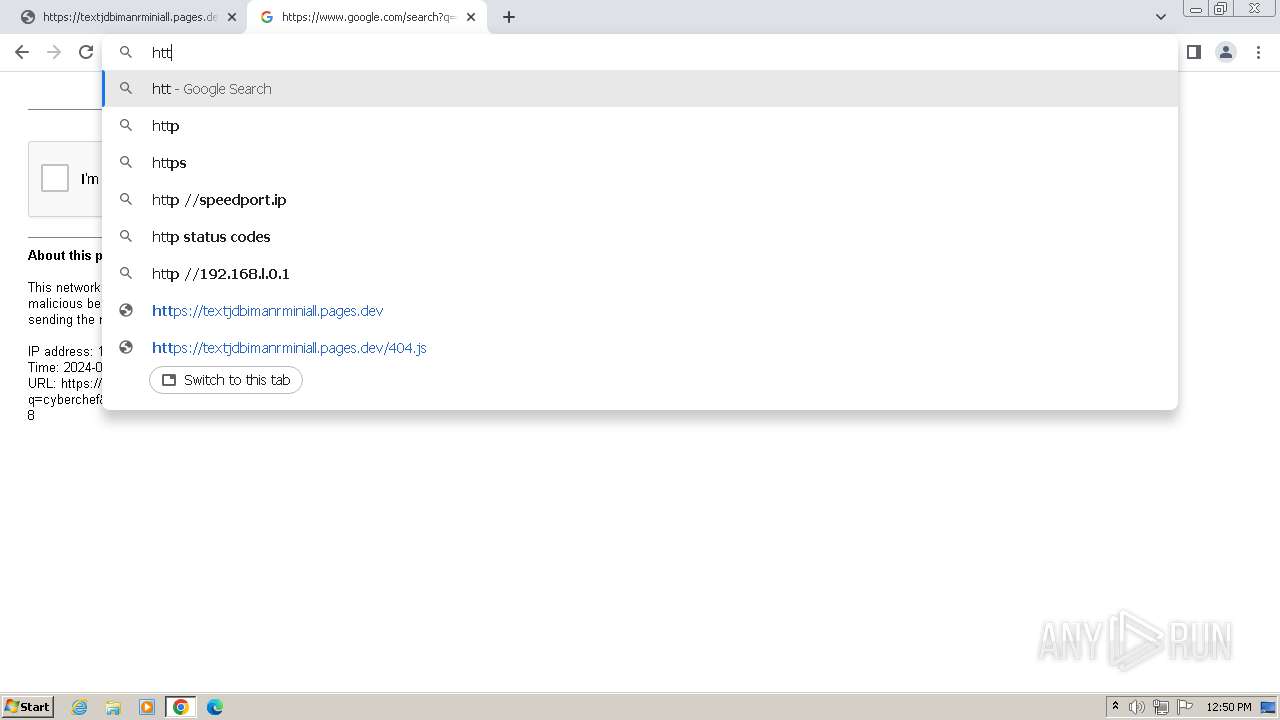Open https://textjdbimanrminiall.pages.dev suggestion
The image size is (1280, 720).
coord(640,311)
